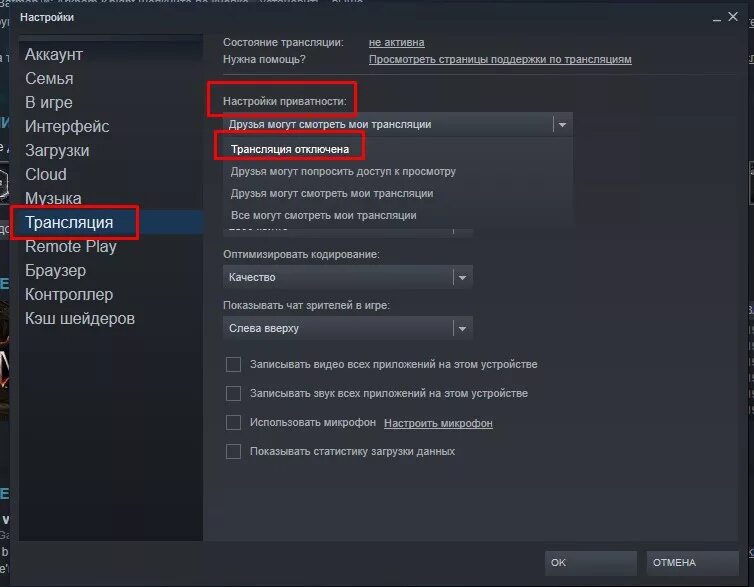
Task: Enable Записывать видео всех приложений checkbox
Action: (x=233, y=364)
